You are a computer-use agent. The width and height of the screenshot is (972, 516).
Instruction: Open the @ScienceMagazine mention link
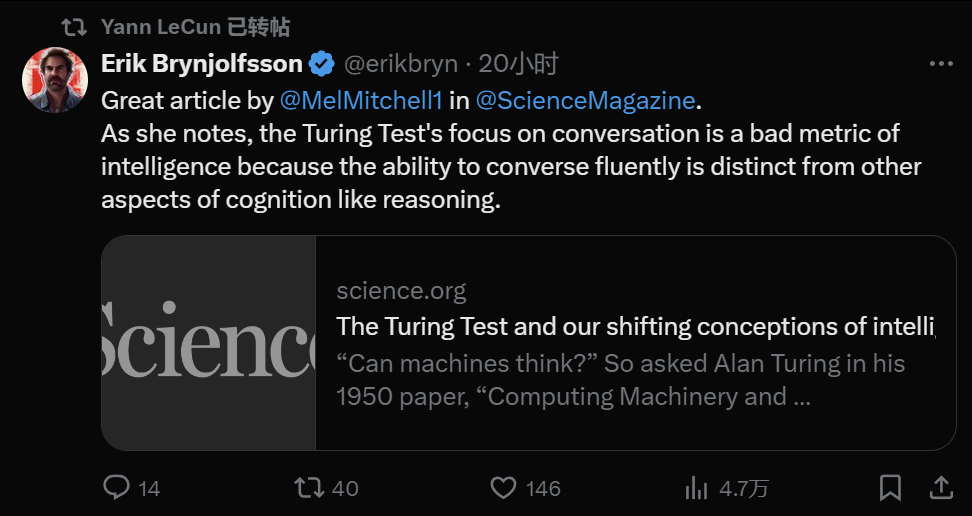585,100
